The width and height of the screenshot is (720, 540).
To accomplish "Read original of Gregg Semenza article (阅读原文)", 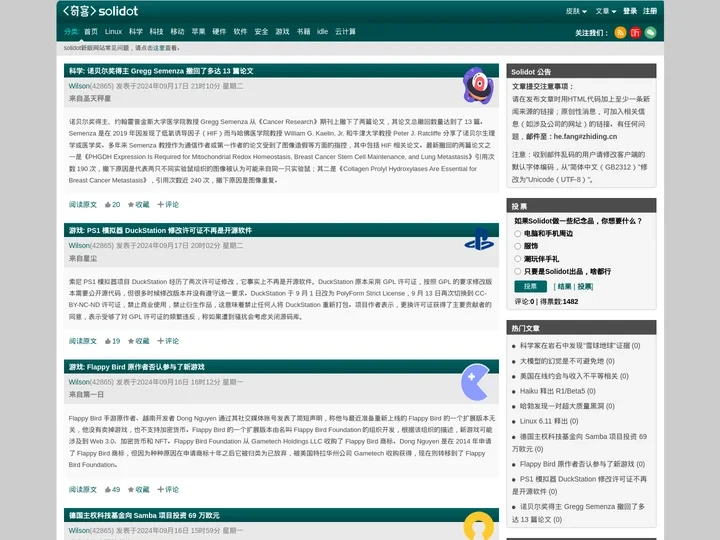I will [83, 205].
